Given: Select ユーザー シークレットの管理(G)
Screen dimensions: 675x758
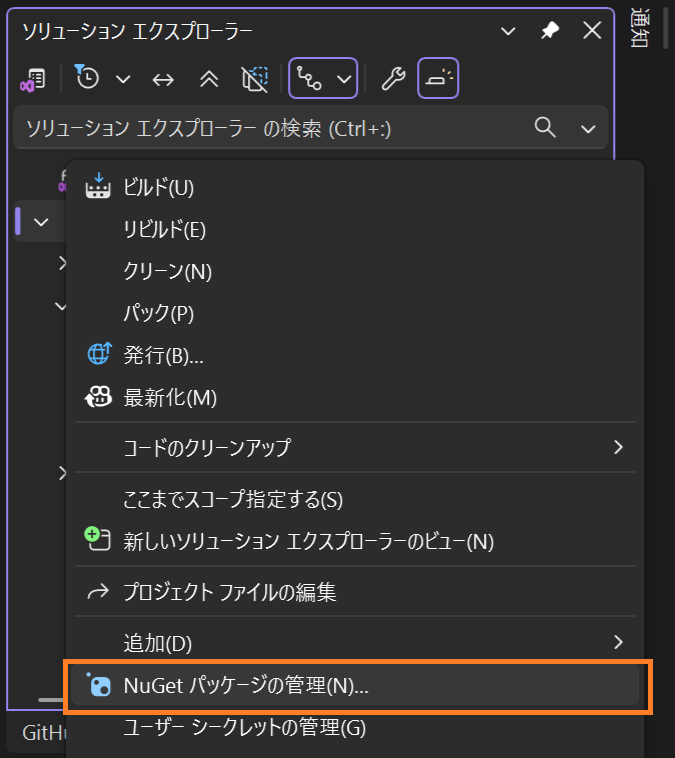Looking at the screenshot, I should tap(355, 728).
